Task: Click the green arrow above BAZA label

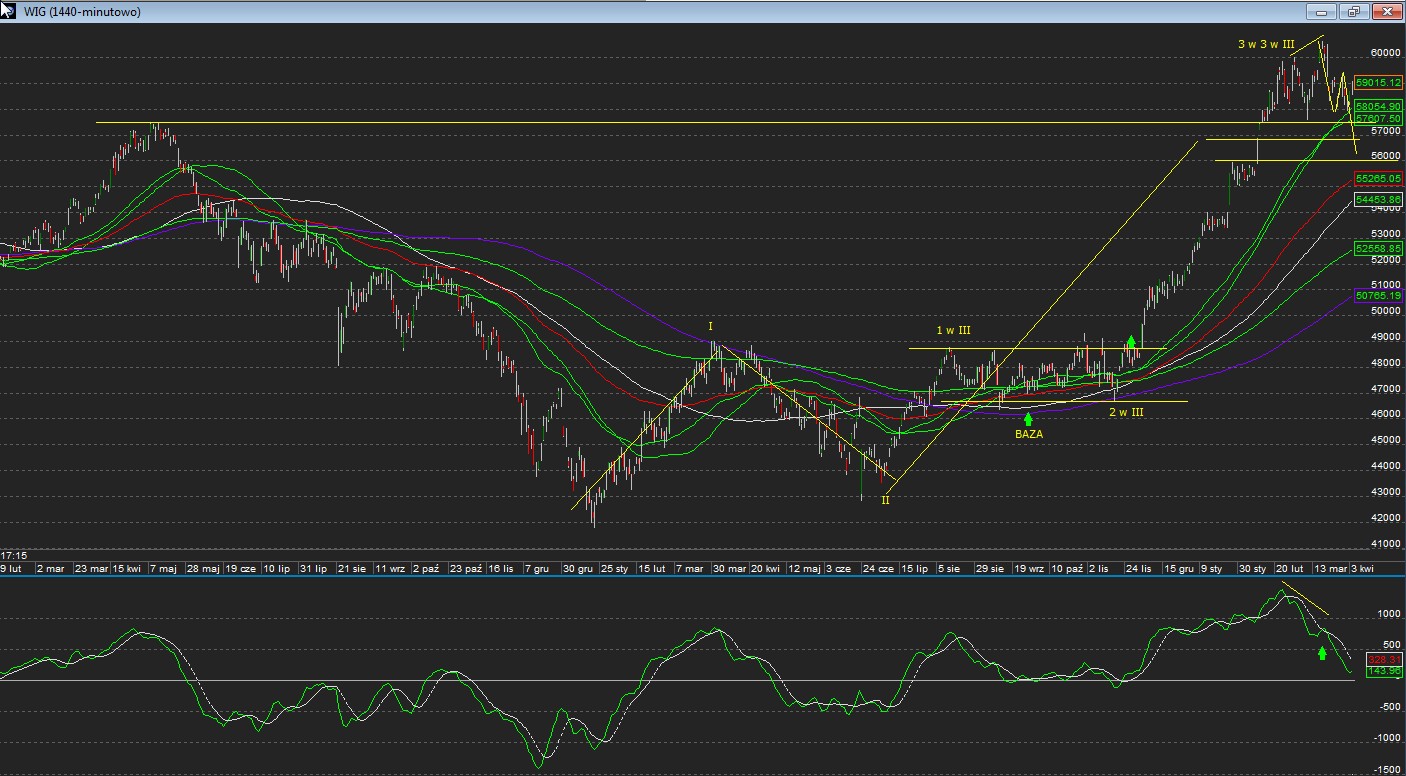Action: point(1028,420)
